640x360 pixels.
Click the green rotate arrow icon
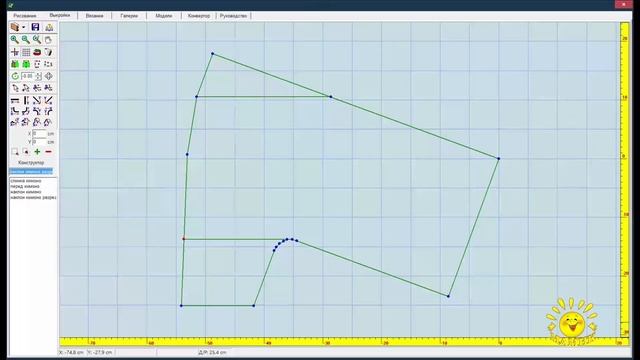click(x=15, y=76)
